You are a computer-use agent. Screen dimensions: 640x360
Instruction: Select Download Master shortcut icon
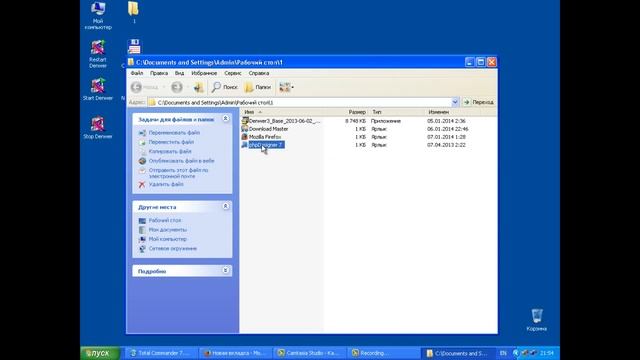(245, 129)
